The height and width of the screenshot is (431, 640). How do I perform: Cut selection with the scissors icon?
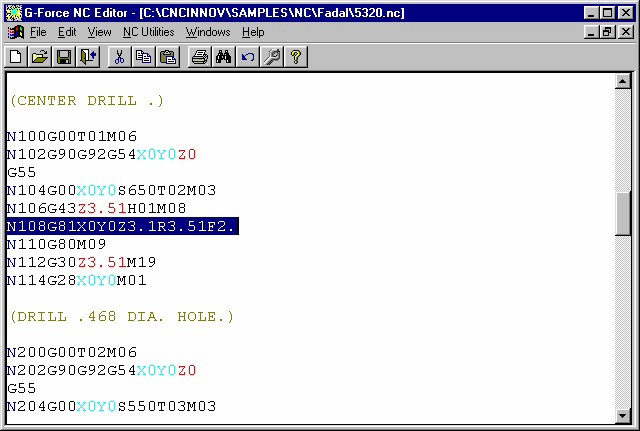(119, 57)
